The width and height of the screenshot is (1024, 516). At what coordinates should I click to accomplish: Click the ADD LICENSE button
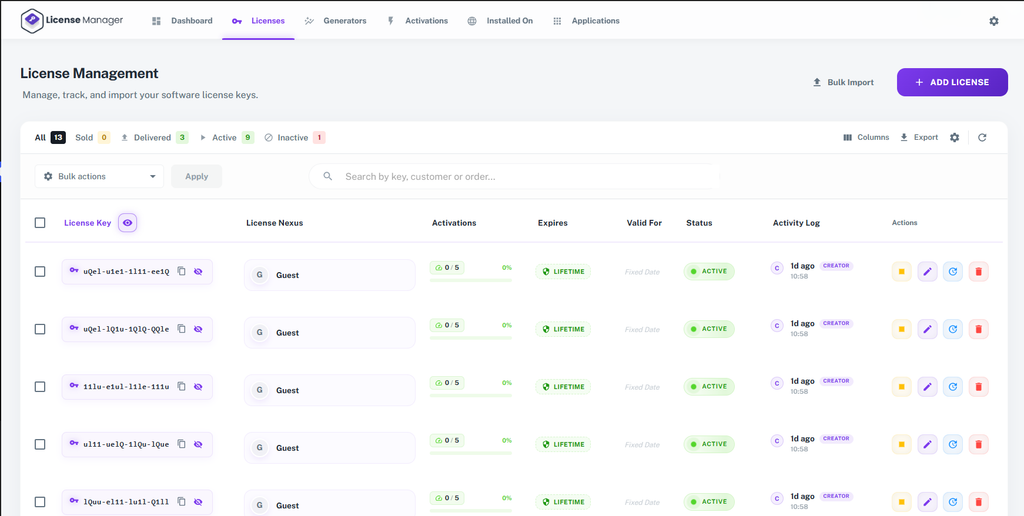(952, 82)
